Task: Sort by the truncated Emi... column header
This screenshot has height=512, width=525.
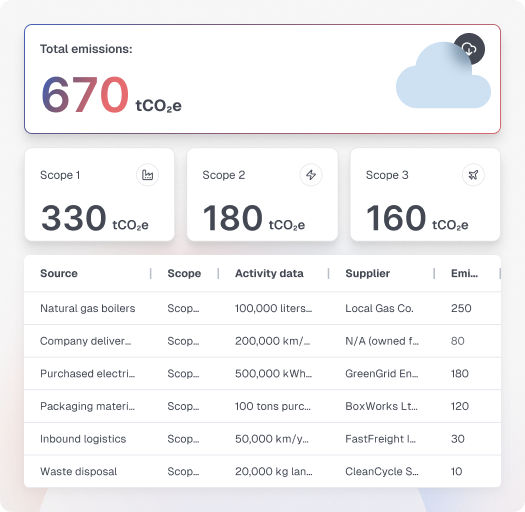Action: pos(464,273)
